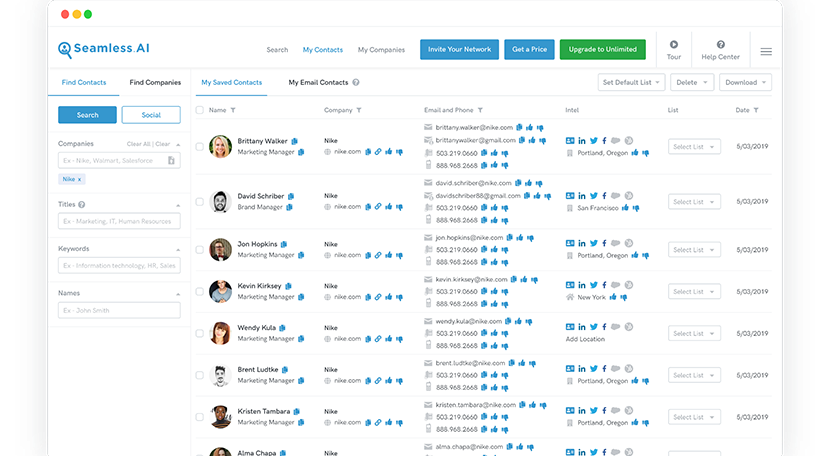Filter the Name column
828x456 pixels.
pyautogui.click(x=233, y=110)
